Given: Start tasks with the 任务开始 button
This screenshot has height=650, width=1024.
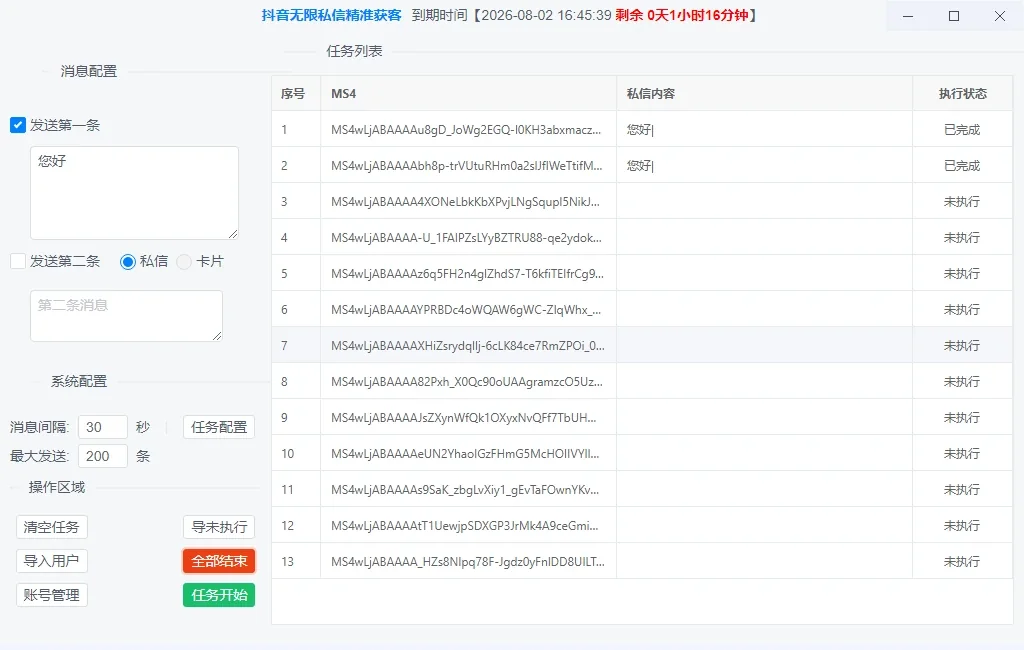Looking at the screenshot, I should (x=219, y=595).
